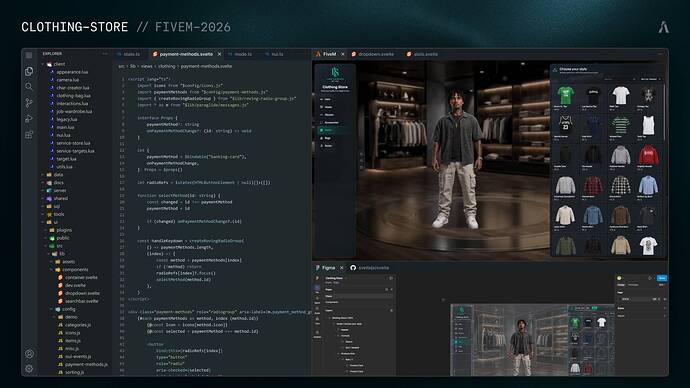Switch to the slots.svelte tab
690x388 pixels.
point(422,54)
